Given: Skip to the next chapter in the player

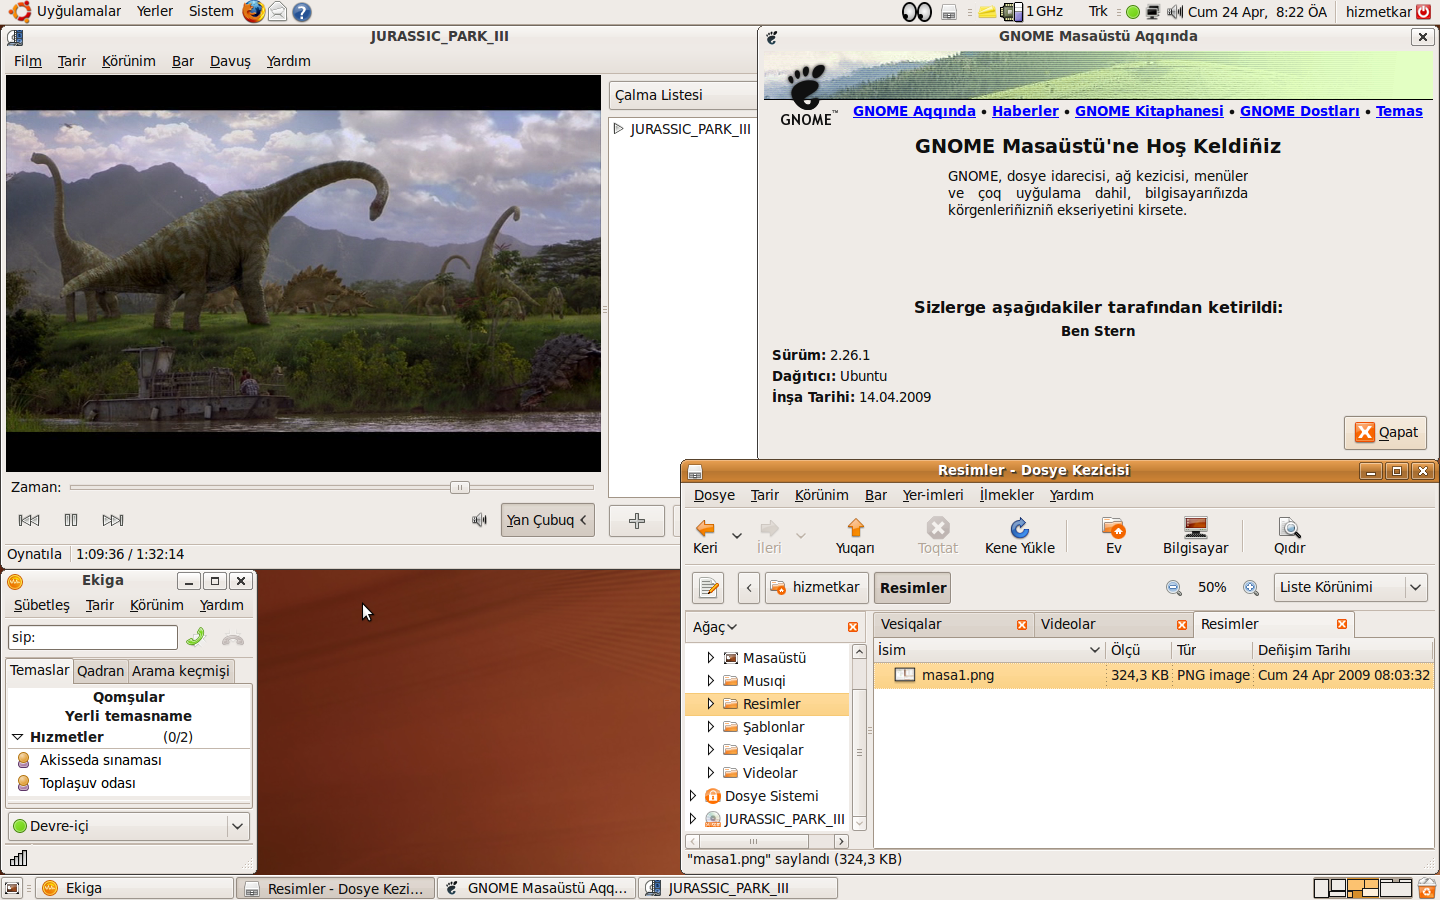Looking at the screenshot, I should (113, 520).
